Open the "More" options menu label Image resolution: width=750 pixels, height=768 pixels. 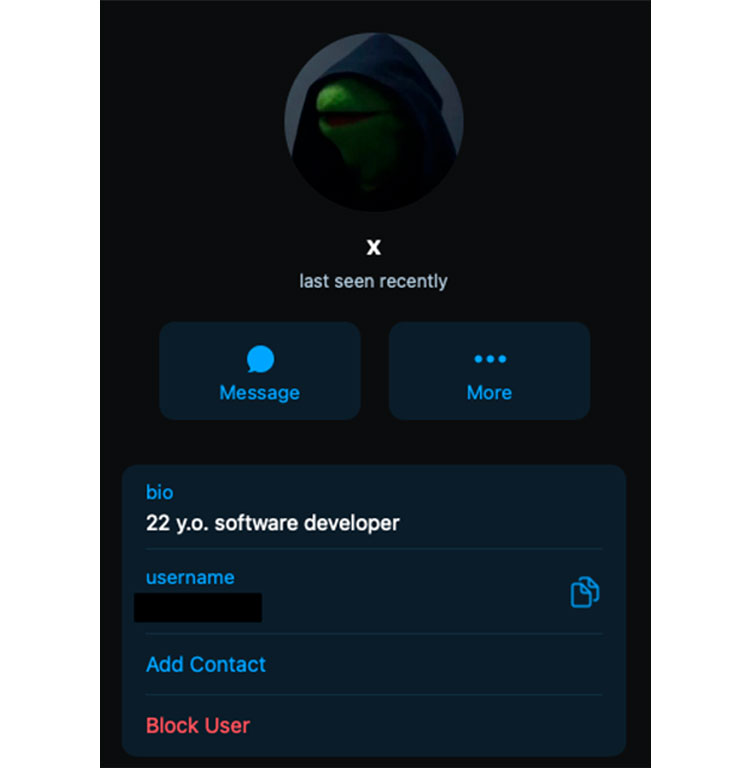click(489, 393)
